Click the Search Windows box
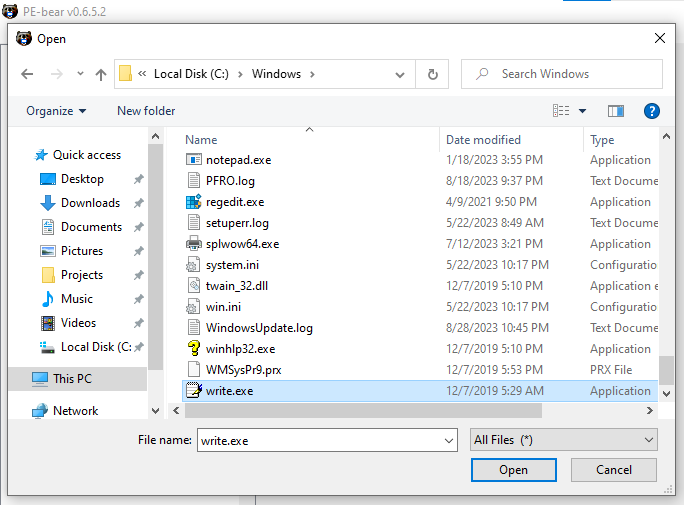 pyautogui.click(x=562, y=74)
